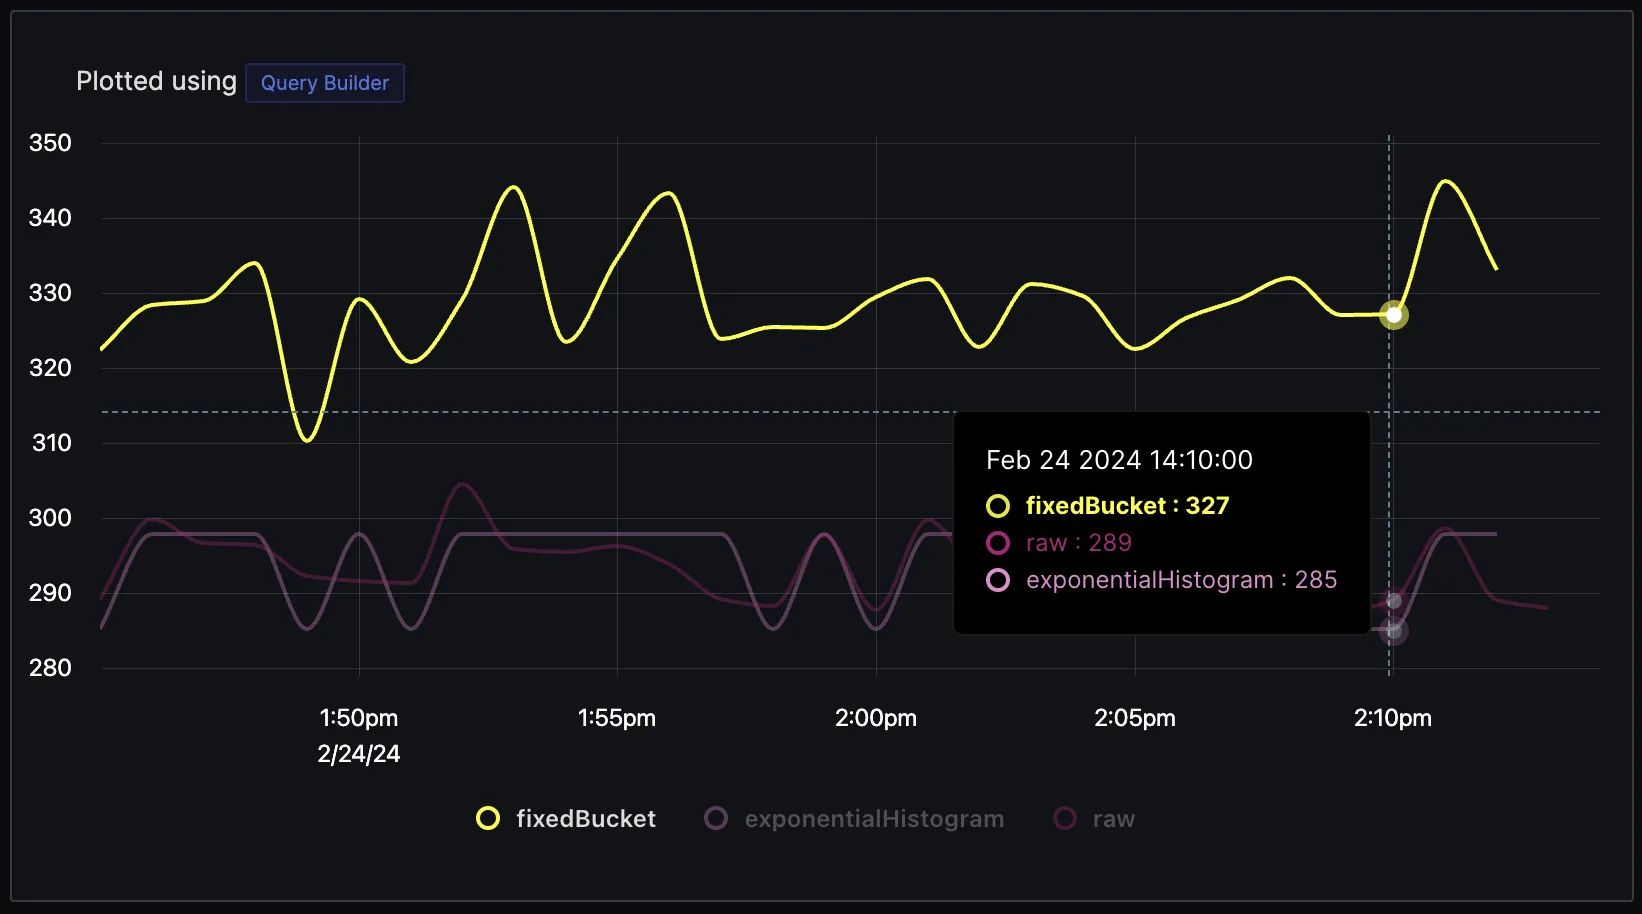This screenshot has width=1642, height=914.
Task: Click the Feb 24 2024 tooltip timestamp
Action: 1119,460
